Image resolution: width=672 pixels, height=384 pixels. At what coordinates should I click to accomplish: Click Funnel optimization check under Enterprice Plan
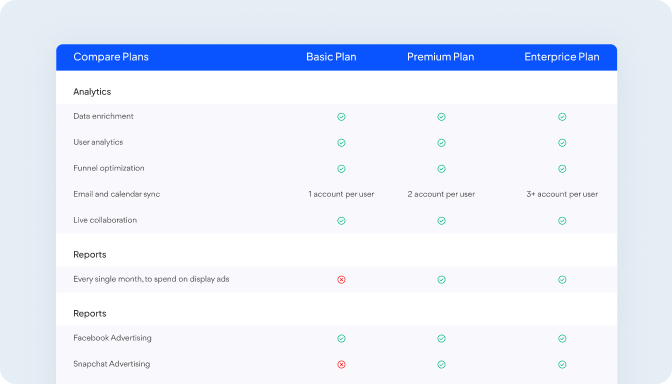(x=562, y=169)
